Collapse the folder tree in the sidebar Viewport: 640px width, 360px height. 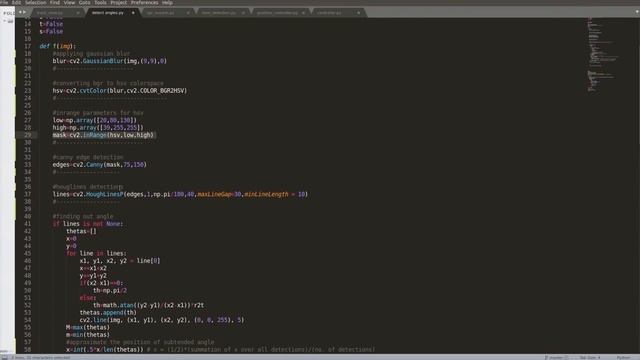pos(5,21)
